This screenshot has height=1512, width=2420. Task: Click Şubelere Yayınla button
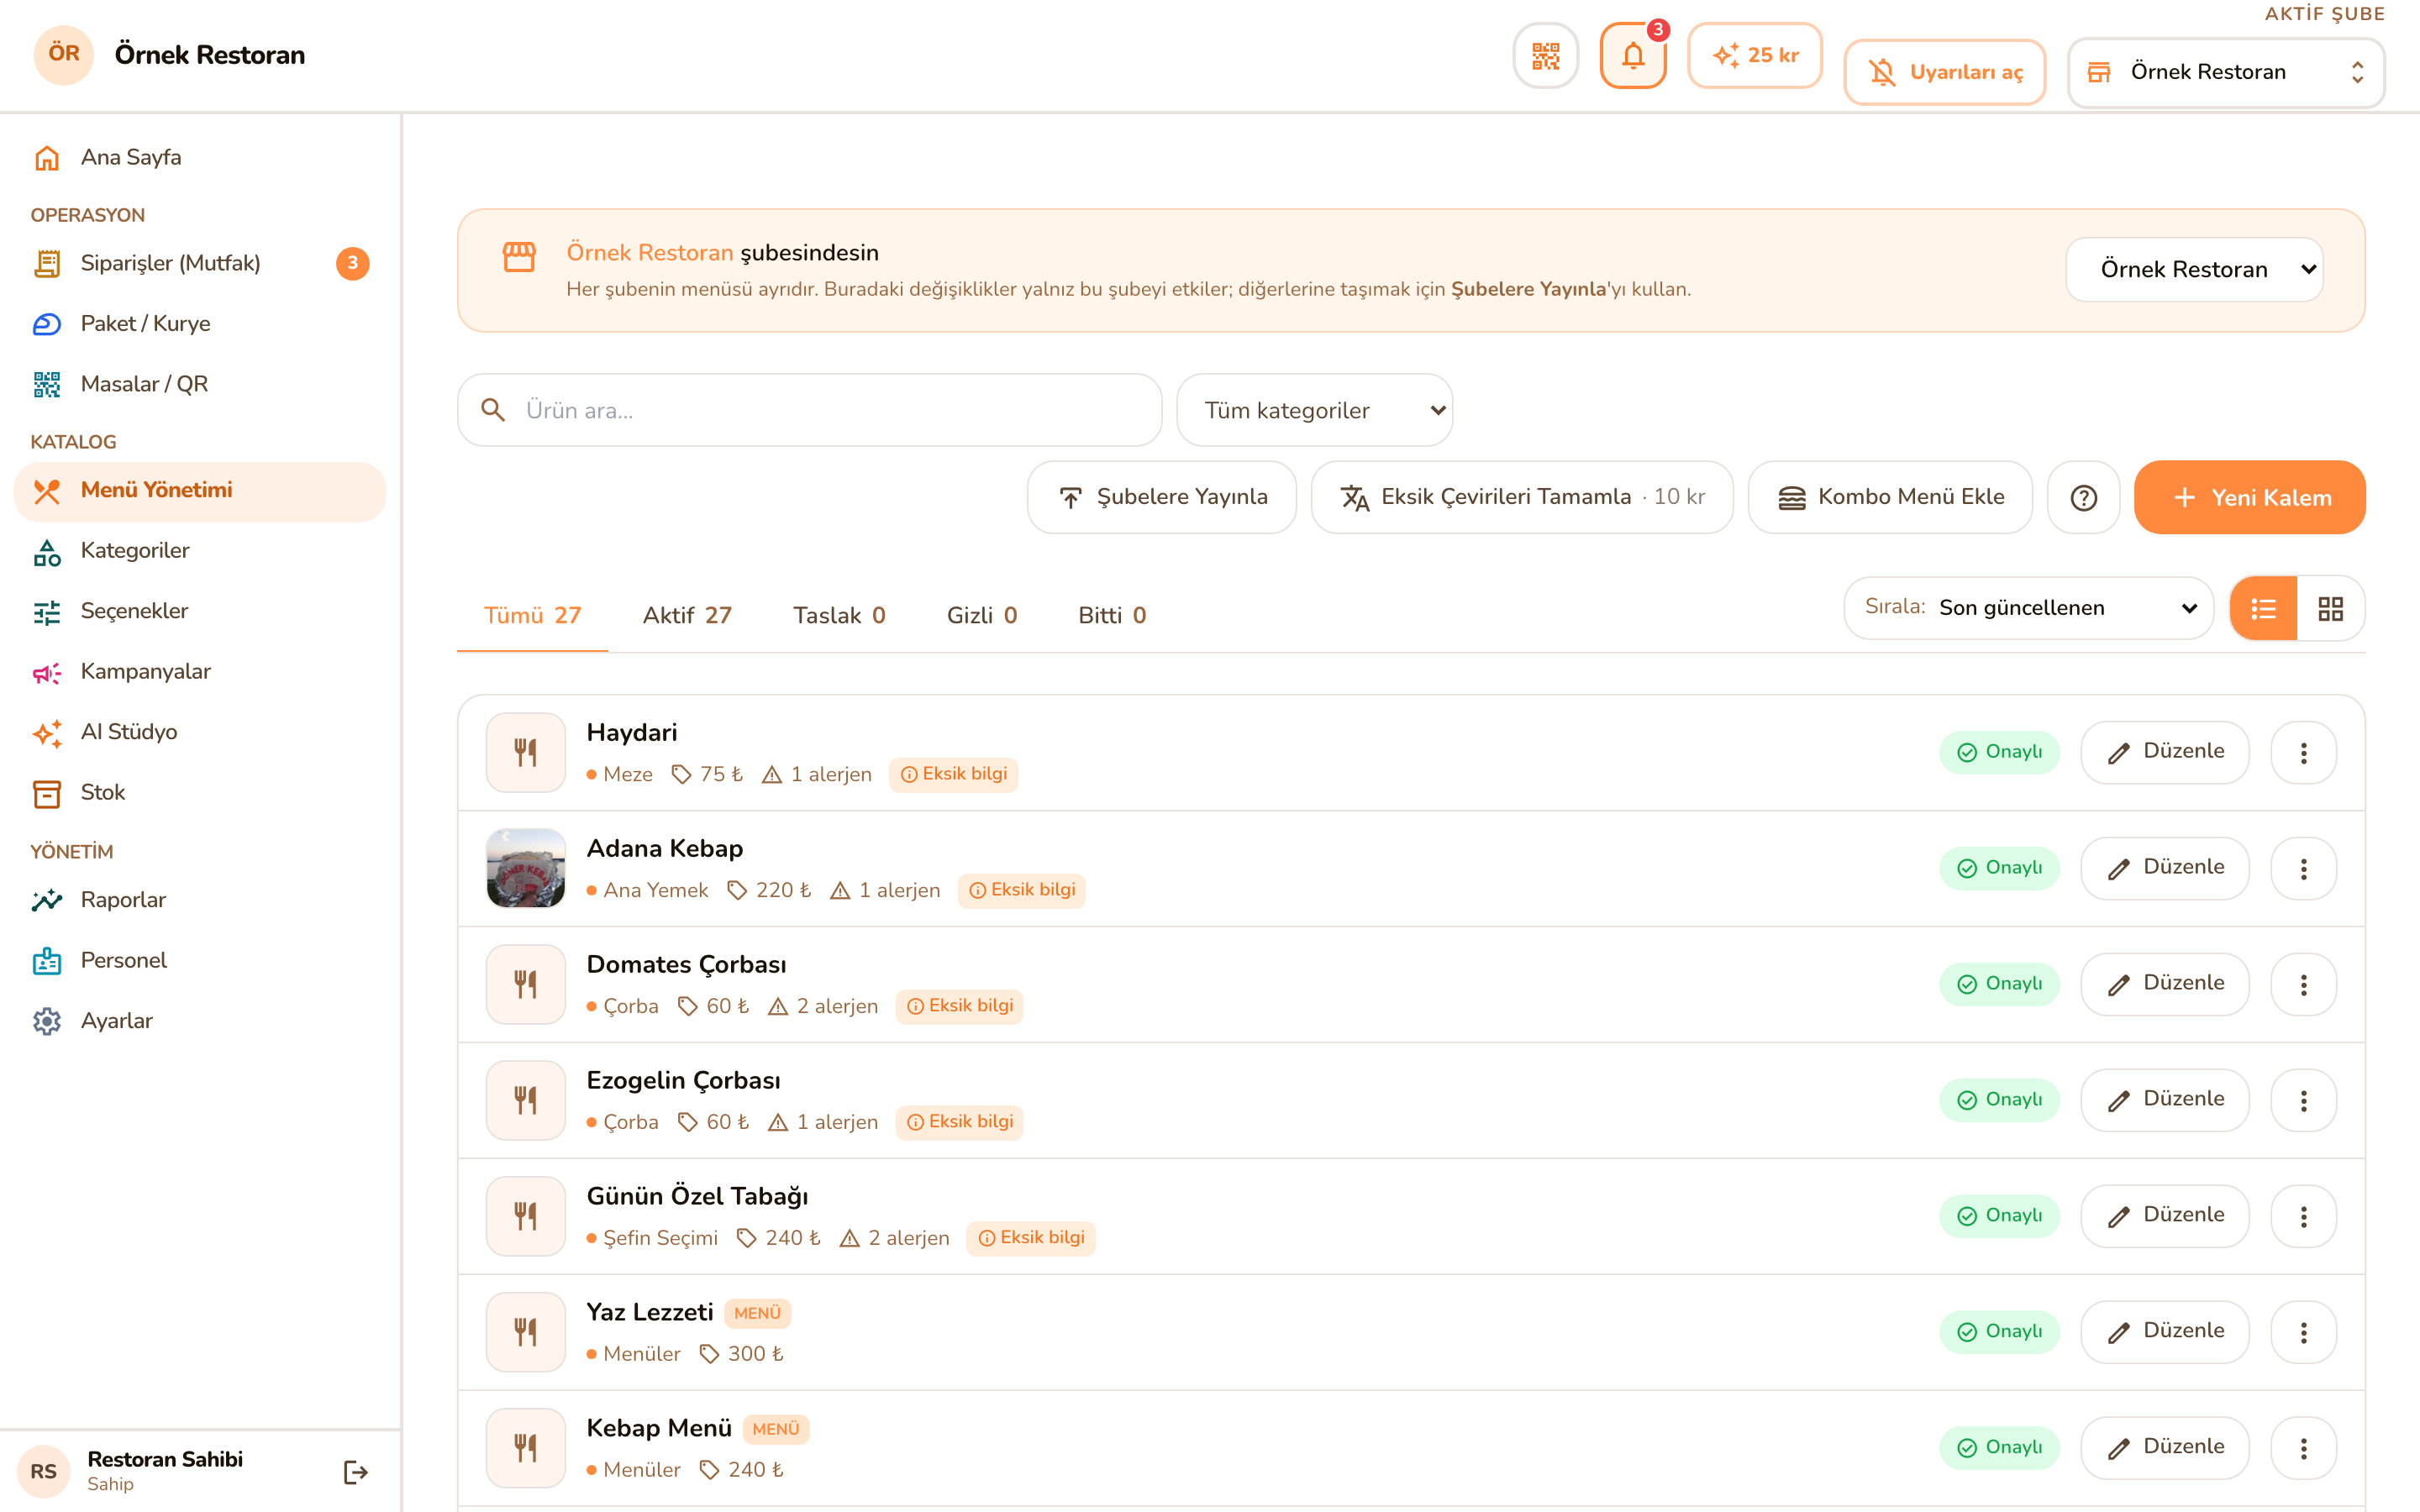click(1161, 497)
